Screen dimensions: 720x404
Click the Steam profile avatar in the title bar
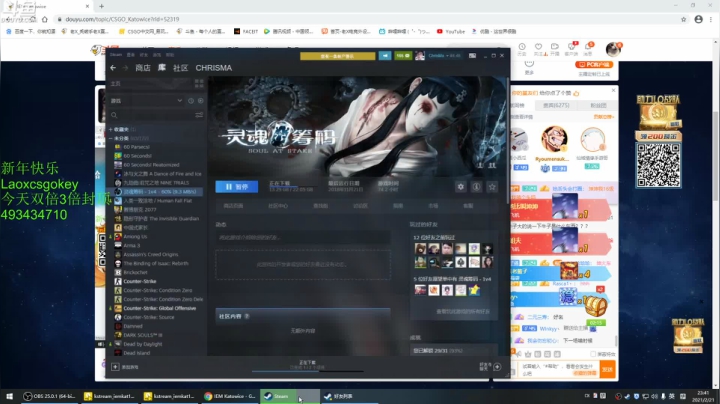(x=420, y=56)
